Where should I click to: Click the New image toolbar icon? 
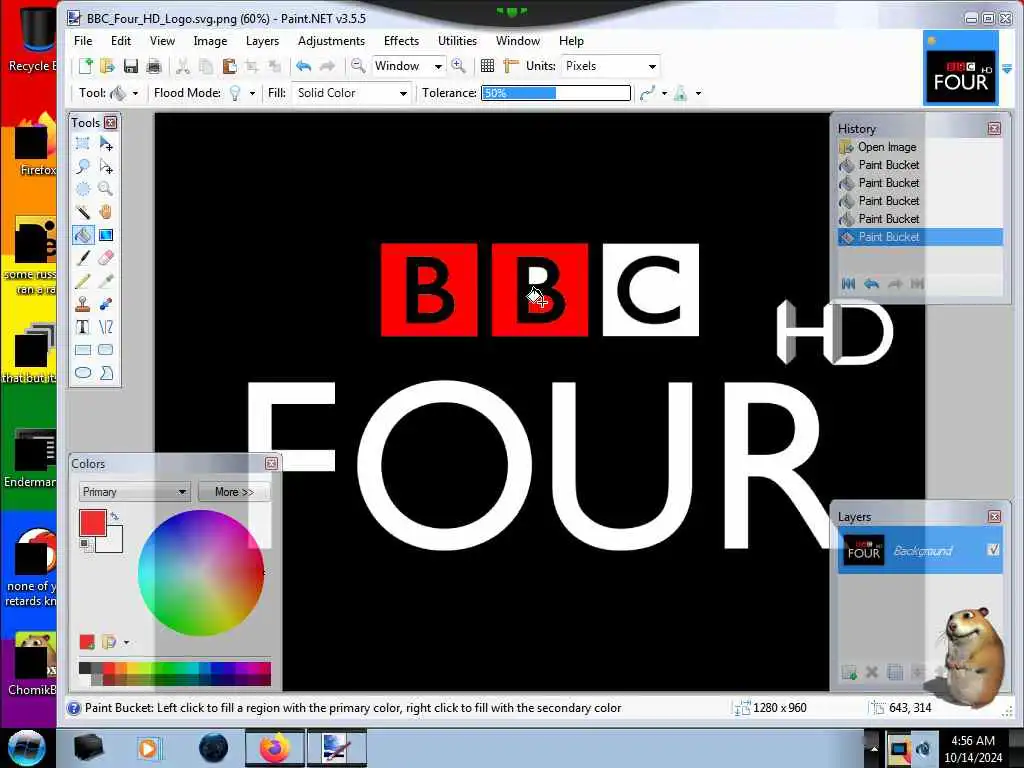click(x=86, y=66)
